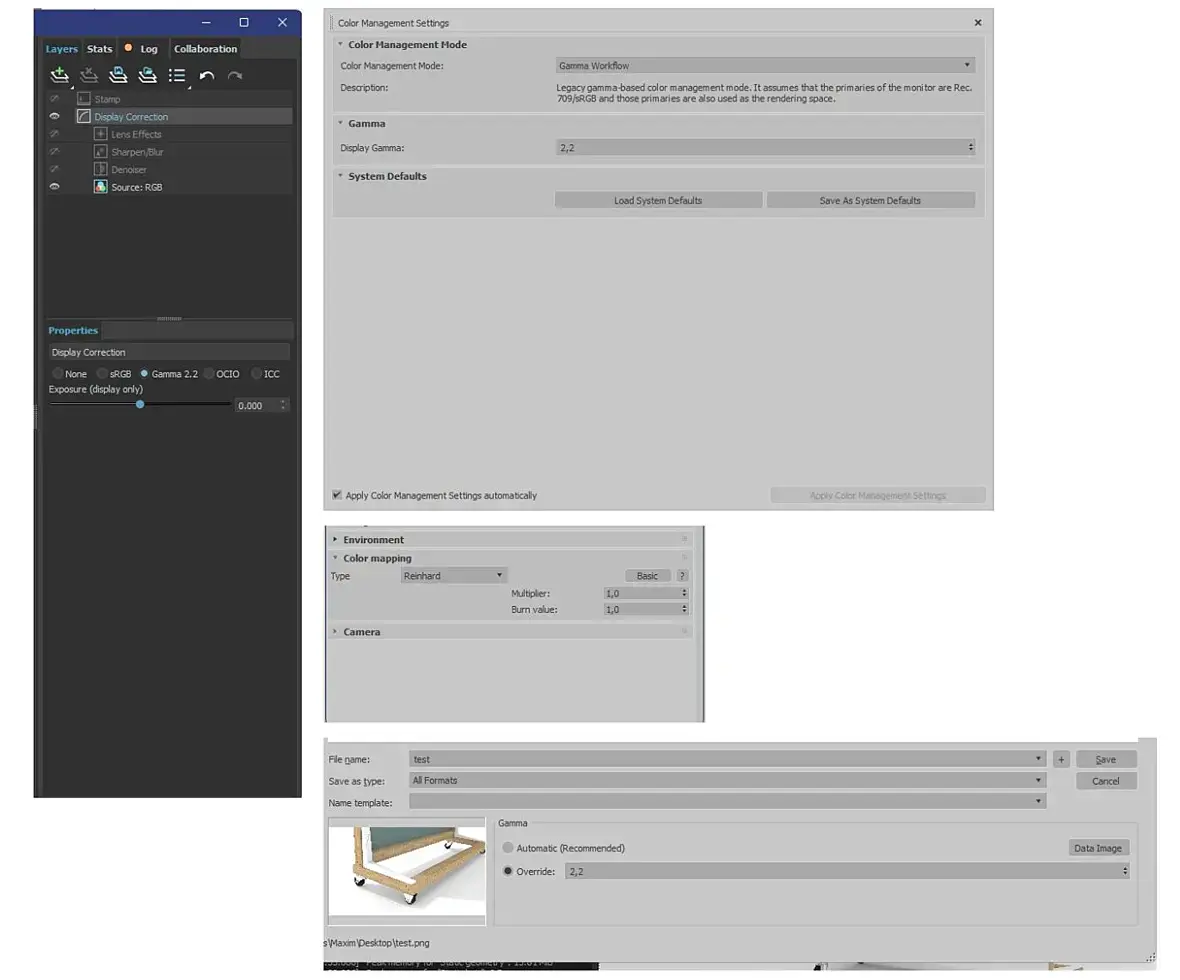Click Save As System Defaults button
Viewport: 1180px width, 980px height.
(871, 200)
